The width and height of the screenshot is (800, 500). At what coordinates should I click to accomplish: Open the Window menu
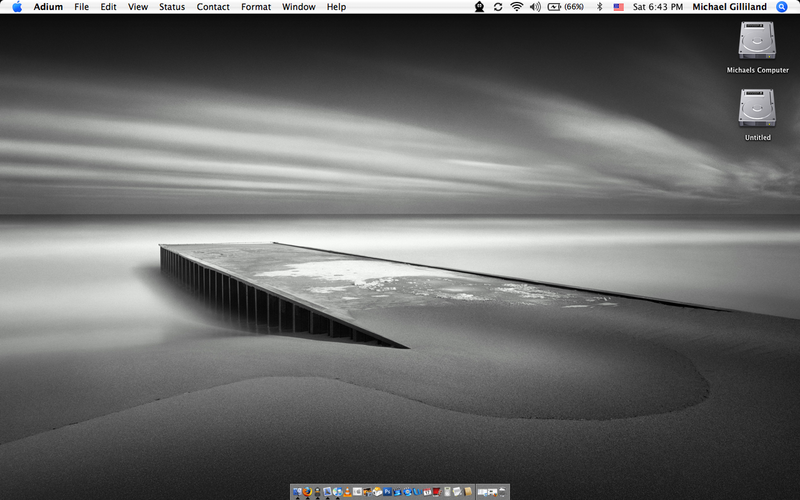point(298,7)
